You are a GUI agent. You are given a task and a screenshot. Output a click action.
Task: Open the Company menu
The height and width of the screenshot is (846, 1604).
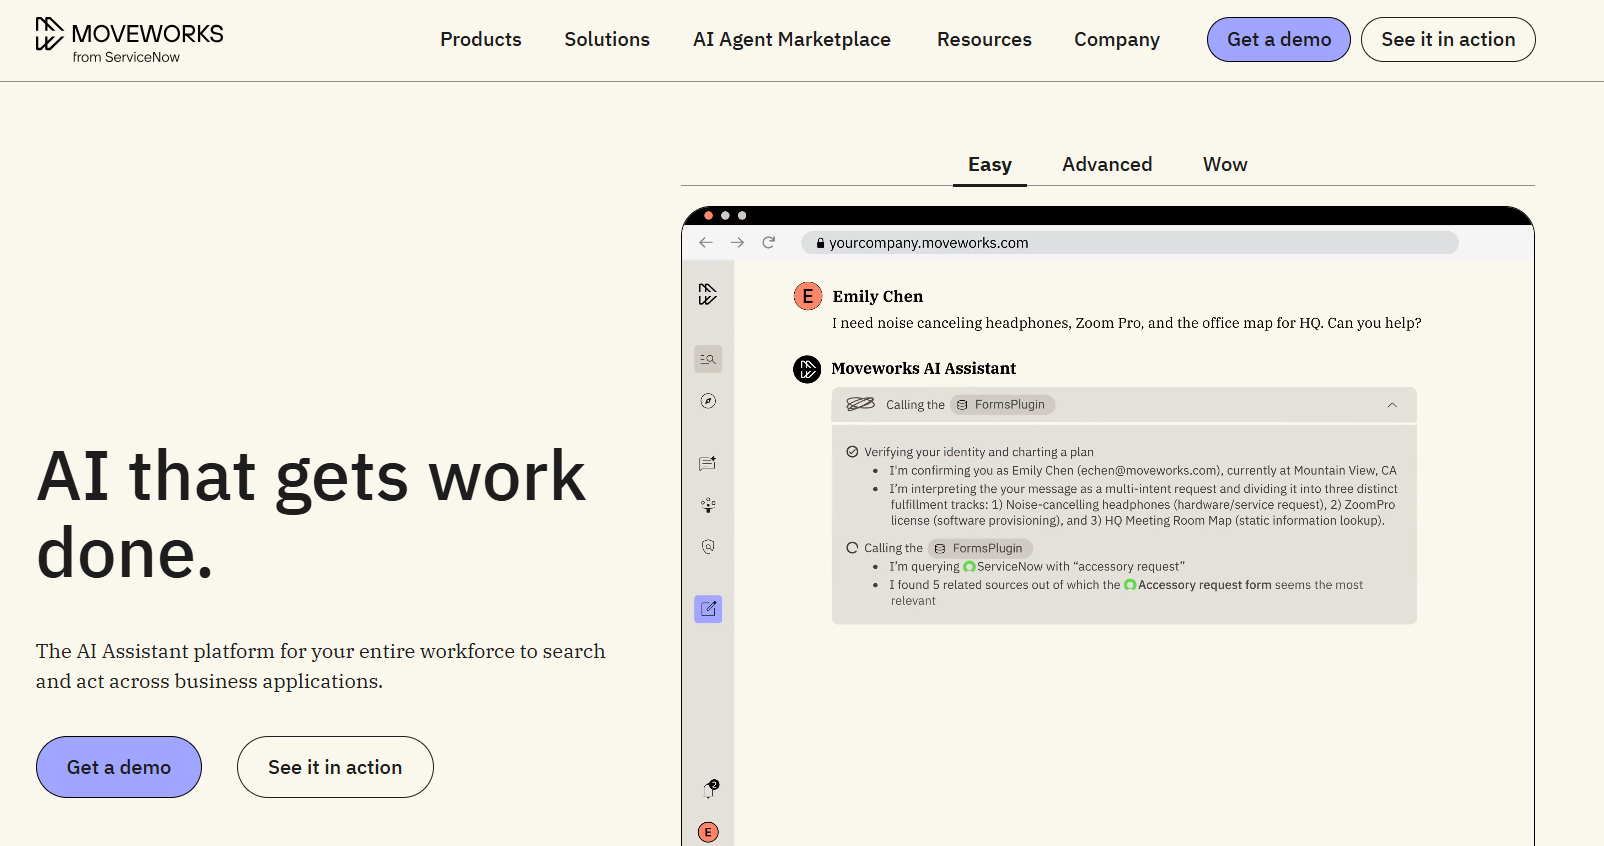(1117, 39)
